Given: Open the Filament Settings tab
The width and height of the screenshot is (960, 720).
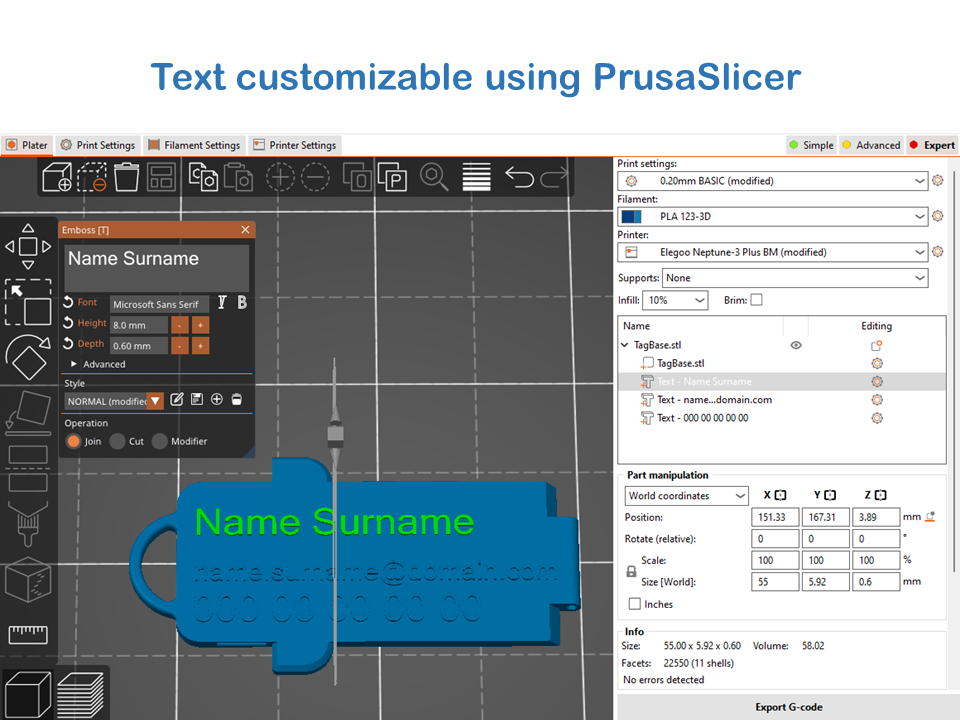Looking at the screenshot, I should point(194,145).
